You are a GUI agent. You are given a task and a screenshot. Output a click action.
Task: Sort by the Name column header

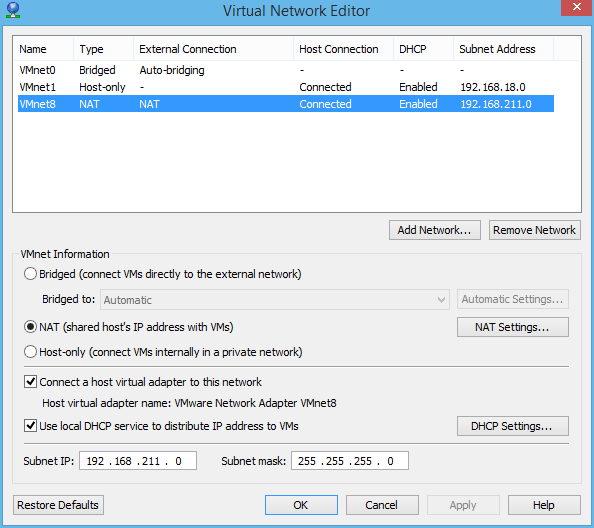[44, 49]
